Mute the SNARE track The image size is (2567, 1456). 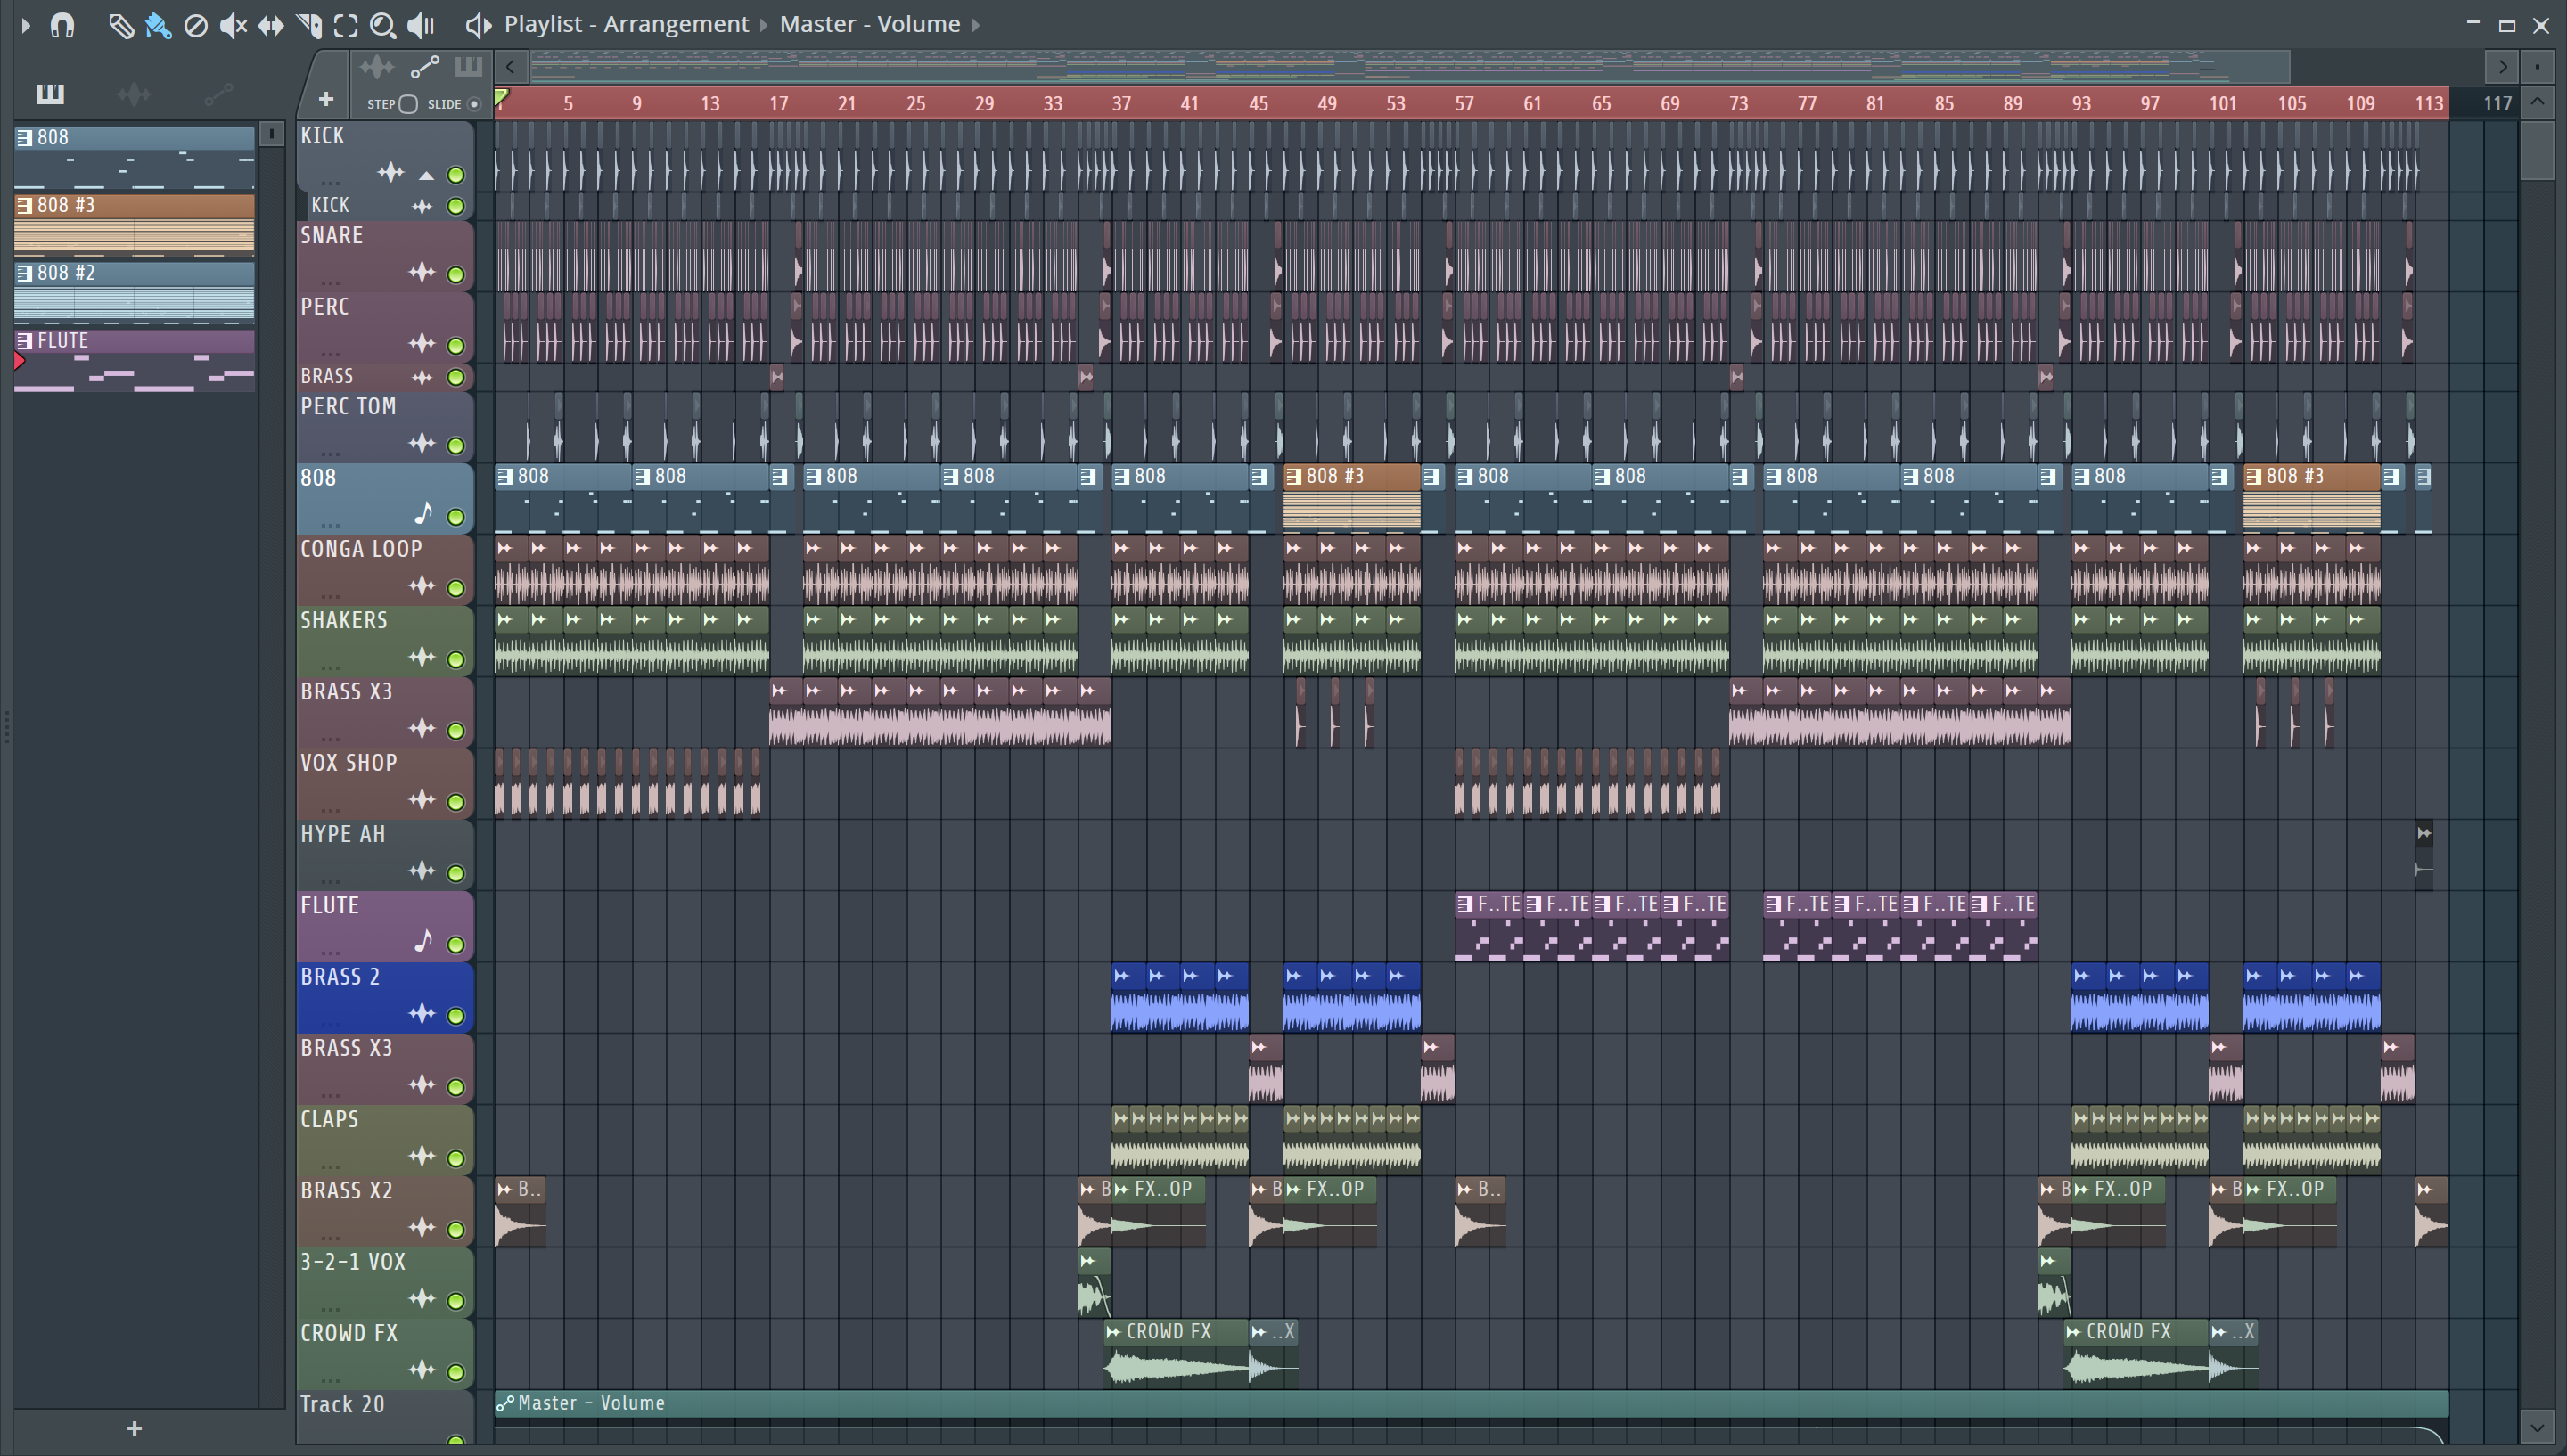[x=456, y=274]
